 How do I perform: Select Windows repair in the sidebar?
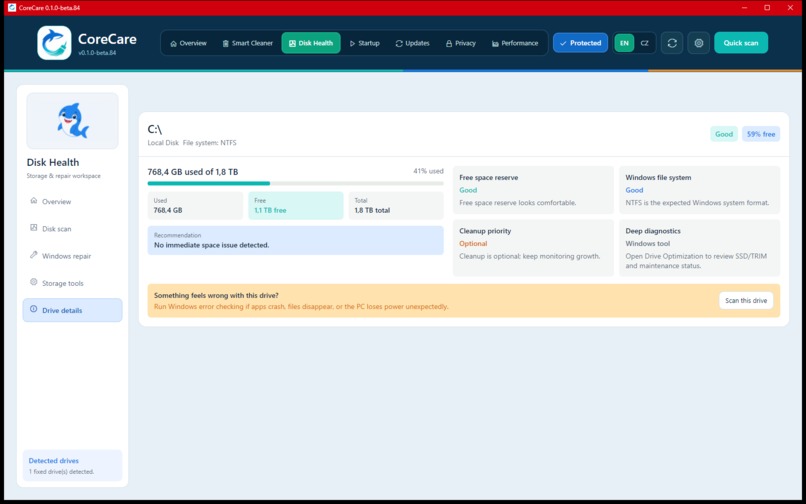pos(72,256)
